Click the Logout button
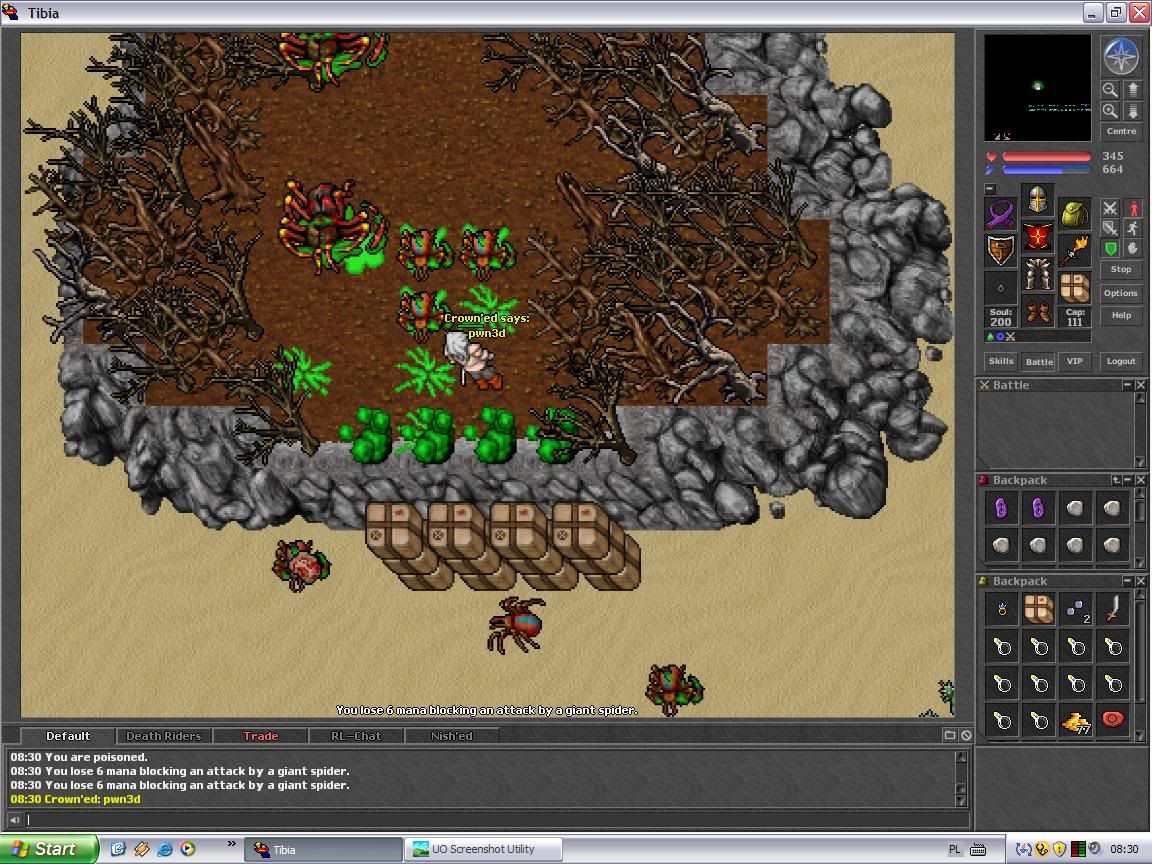1152x864 pixels. coord(1121,361)
